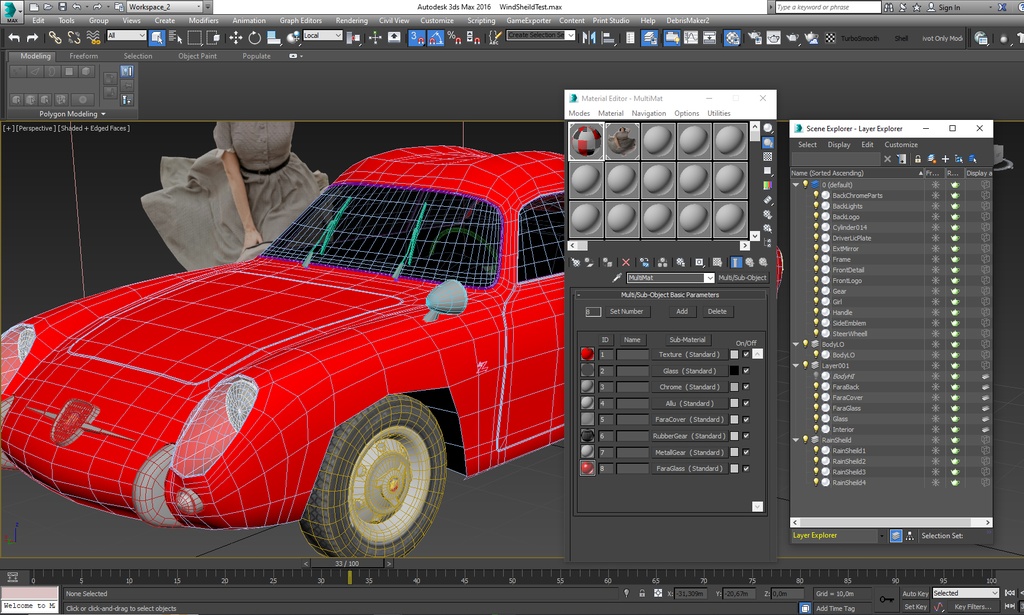Disable the FaraGlass sub-material checkbox

pos(746,468)
